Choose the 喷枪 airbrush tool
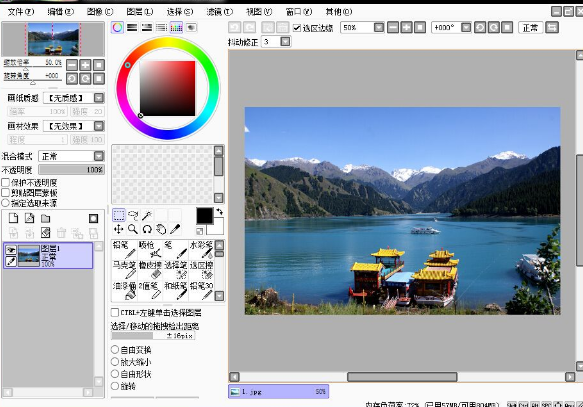 pos(150,250)
